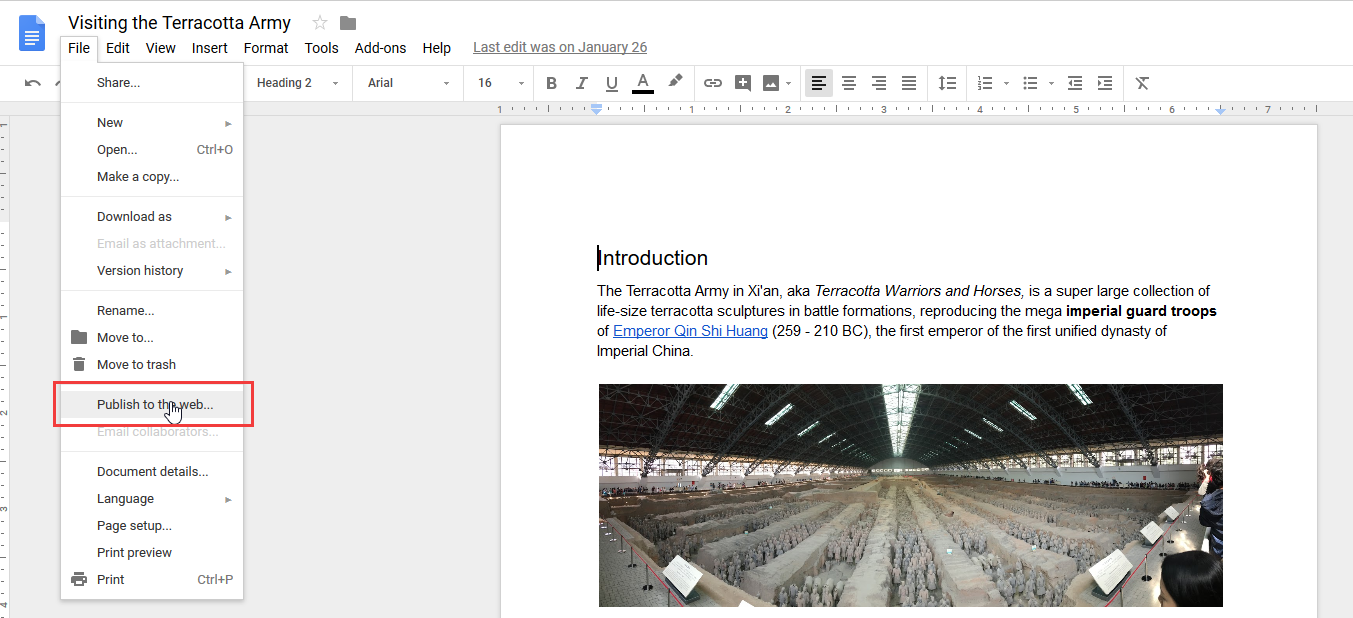Click the clear formatting icon
This screenshot has height=618, width=1353.
[x=1142, y=83]
